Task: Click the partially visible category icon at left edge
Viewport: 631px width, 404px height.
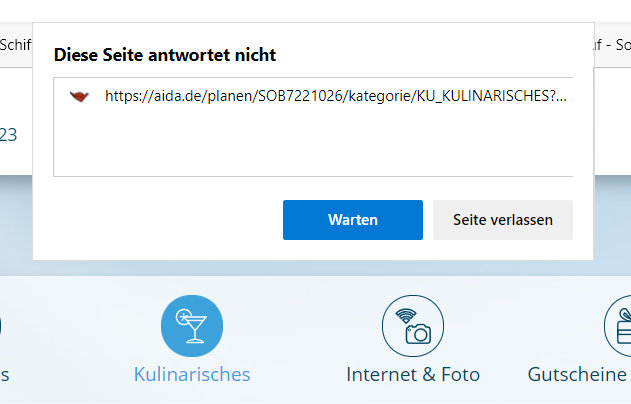Action: 2,327
